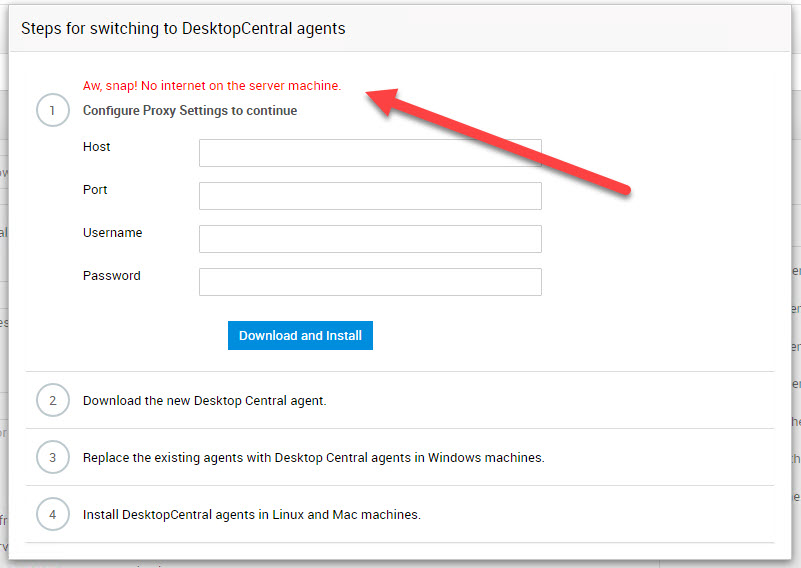Click 'Configure Proxy Settings to continue' heading

pyautogui.click(x=190, y=111)
